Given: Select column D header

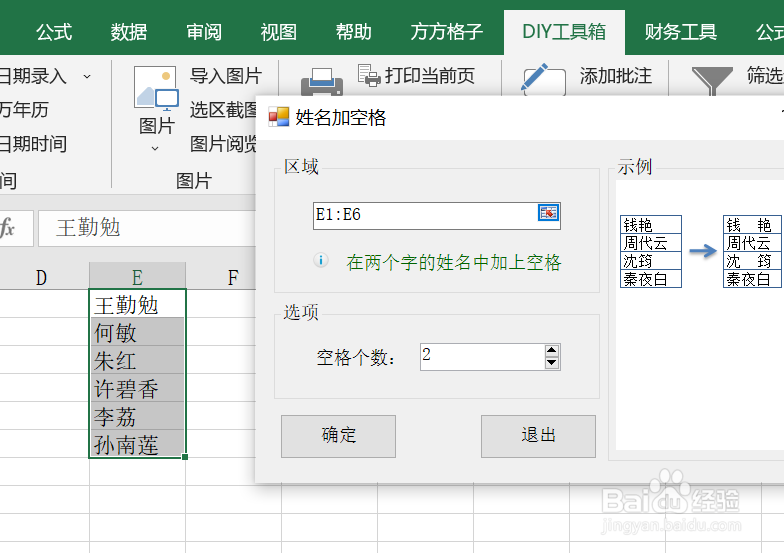Looking at the screenshot, I should [42, 276].
